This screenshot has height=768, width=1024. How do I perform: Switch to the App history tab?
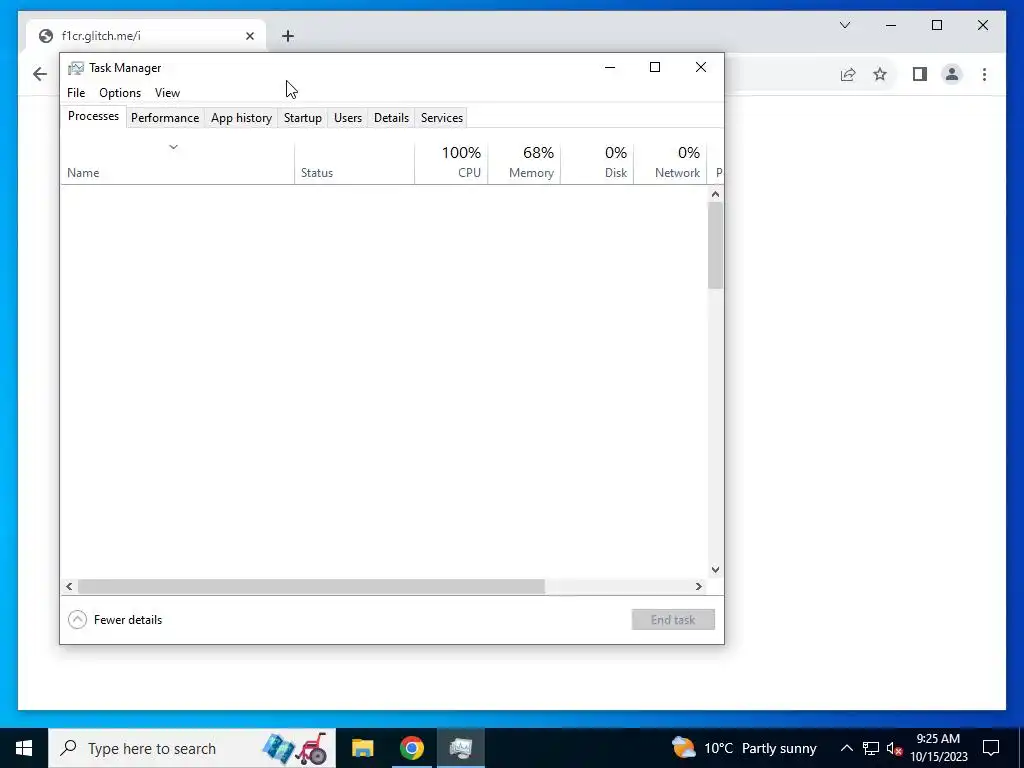(241, 118)
